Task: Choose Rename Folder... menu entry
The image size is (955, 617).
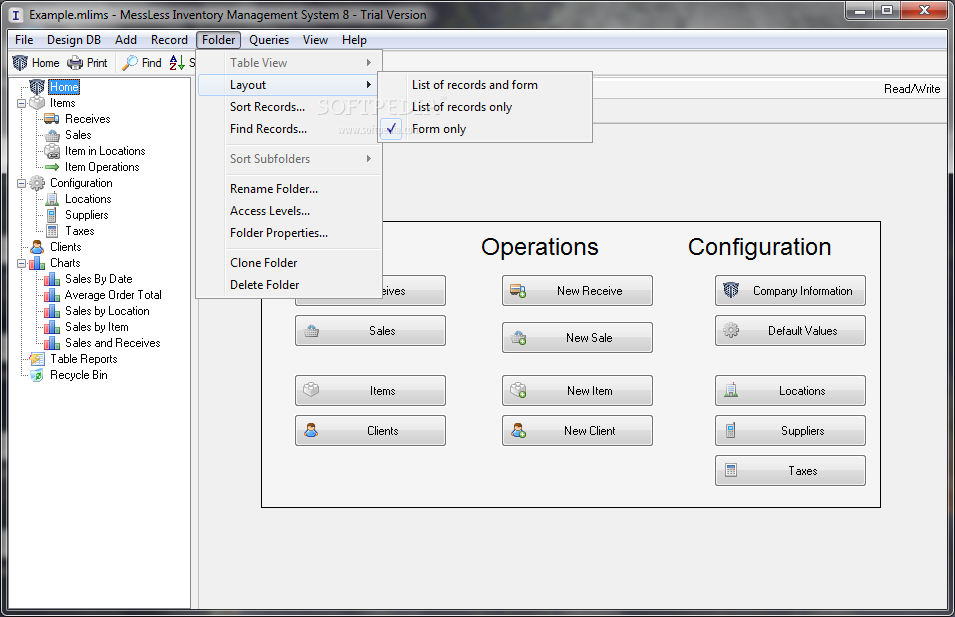Action: pos(290,189)
